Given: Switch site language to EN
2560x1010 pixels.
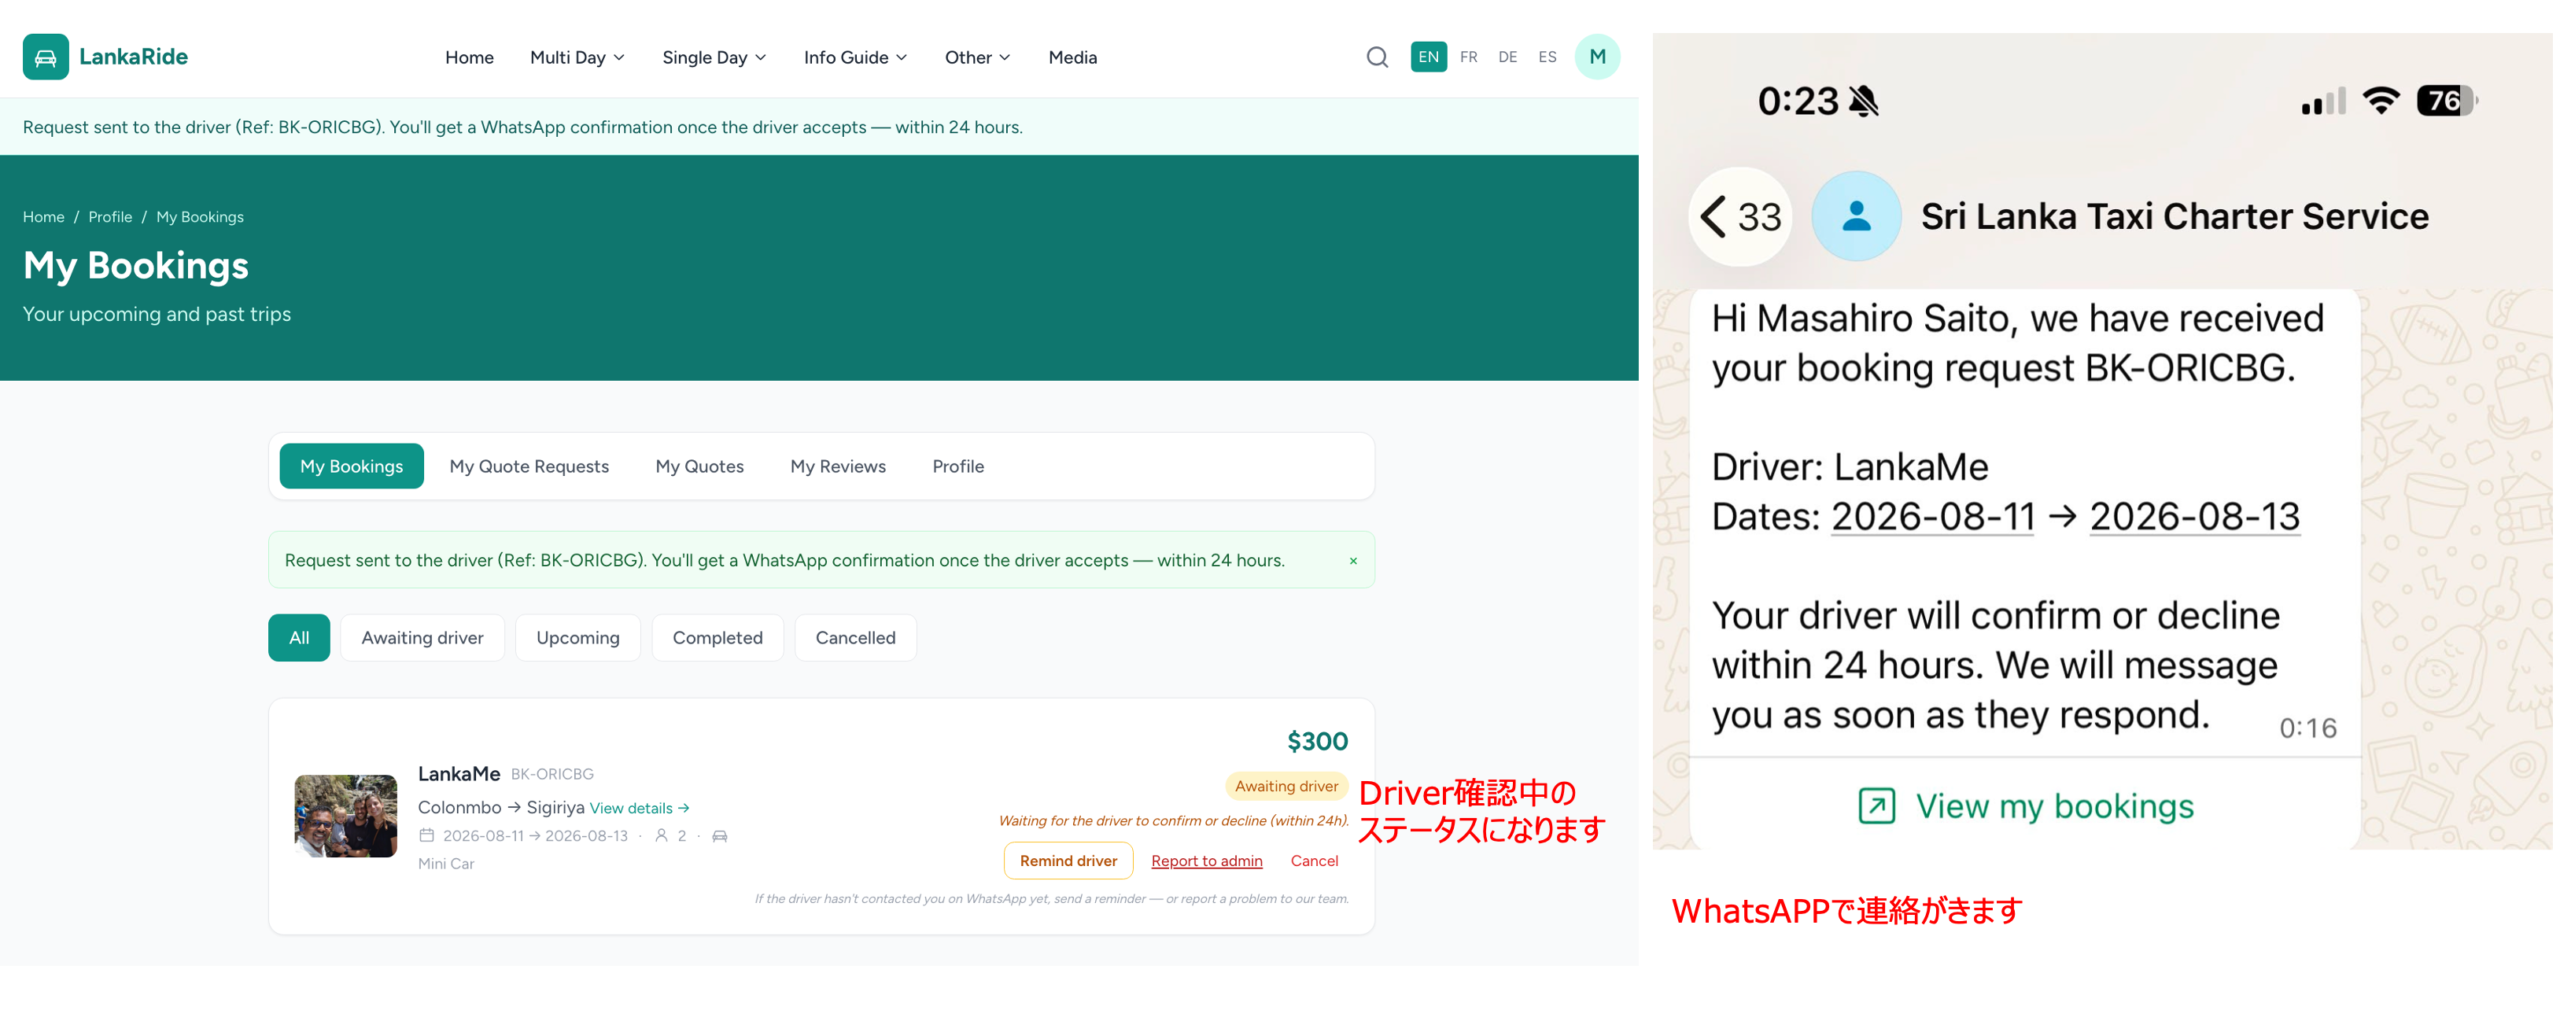Looking at the screenshot, I should (x=1428, y=57).
